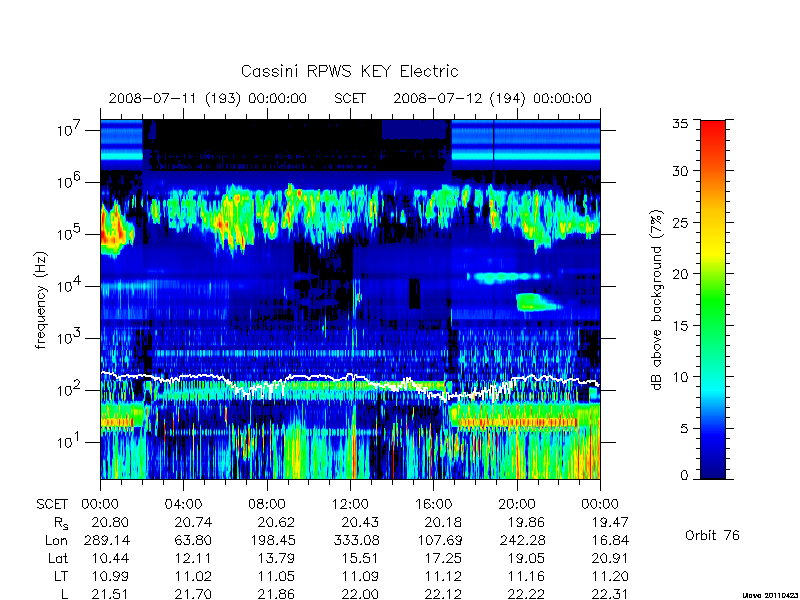
Task: Select the 10^5 frequency tick label
Action: (x=71, y=233)
